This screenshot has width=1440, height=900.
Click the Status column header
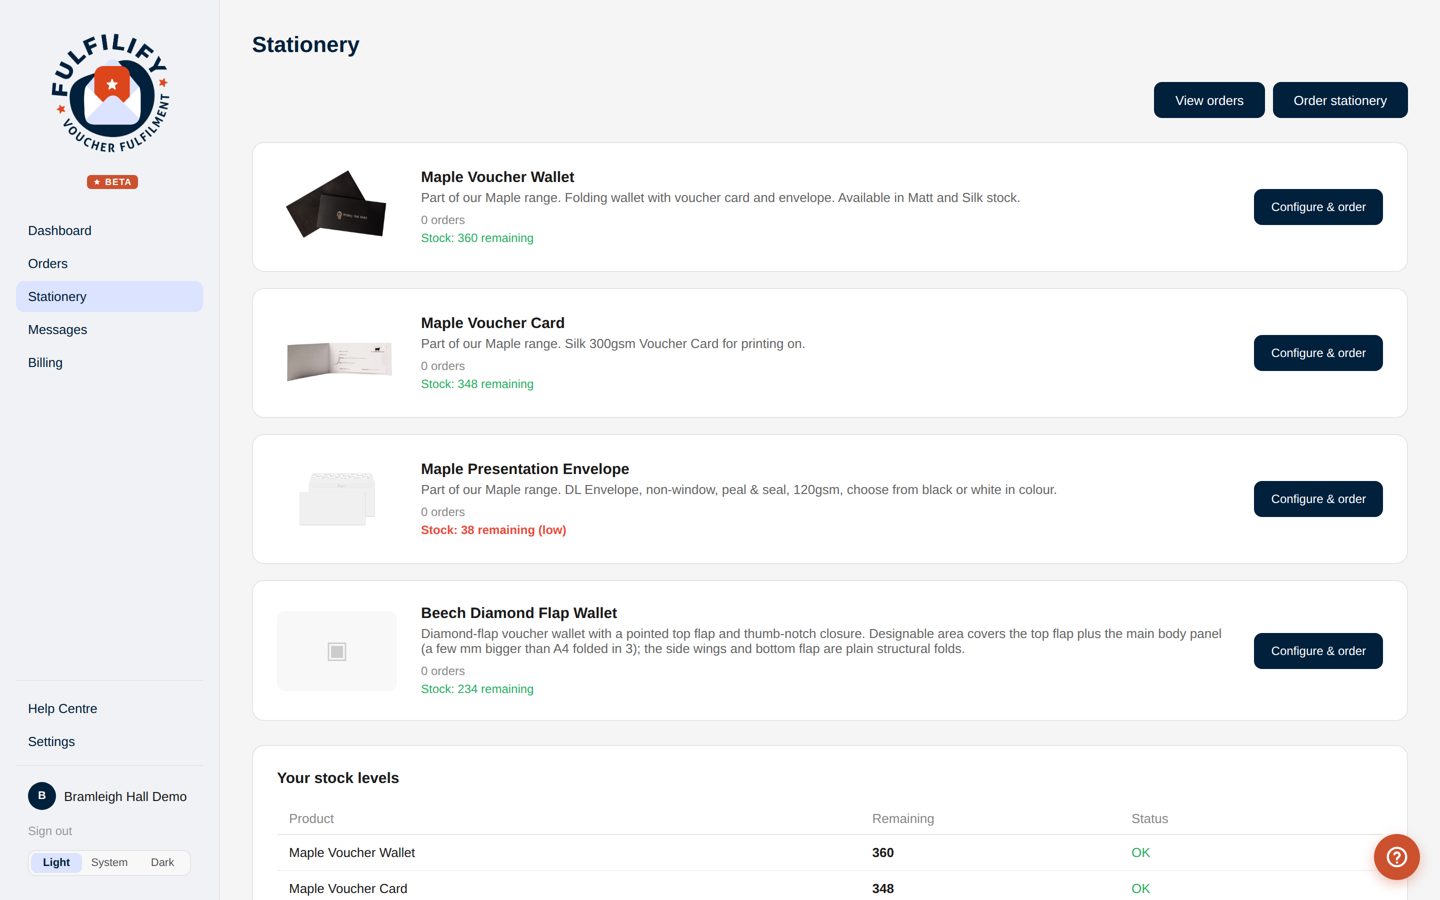click(x=1149, y=818)
